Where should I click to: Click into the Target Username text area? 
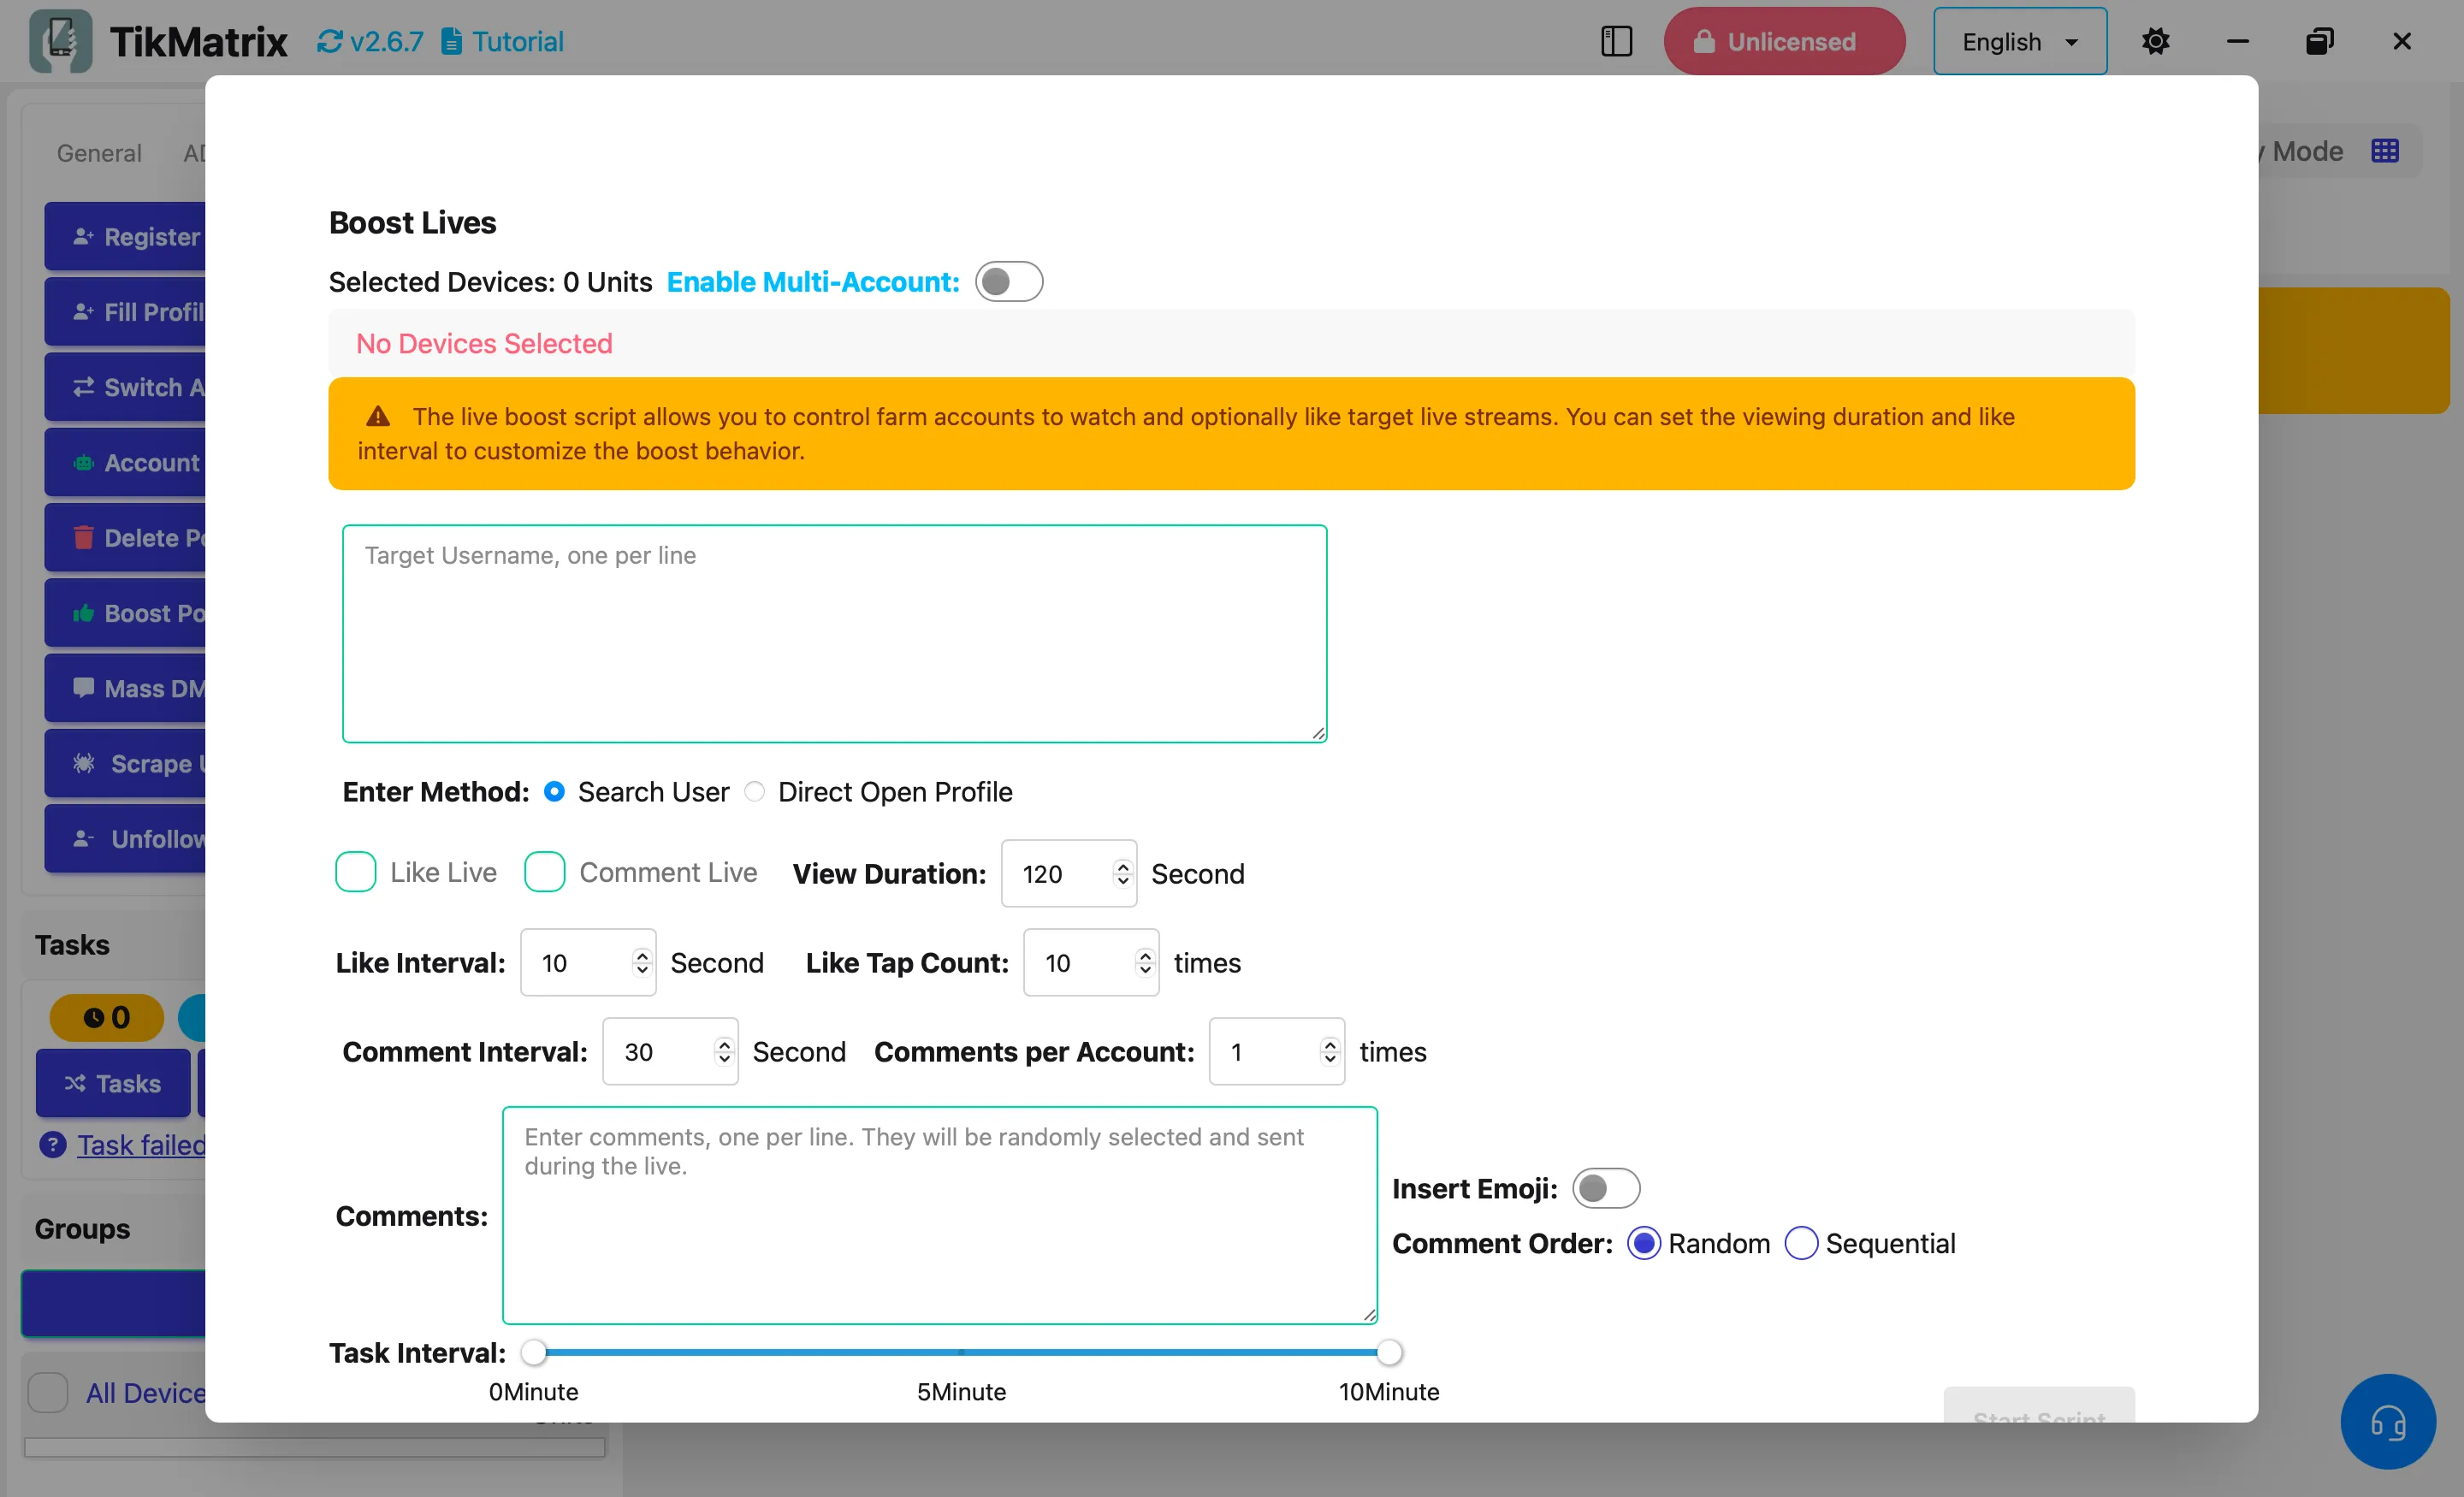[833, 633]
